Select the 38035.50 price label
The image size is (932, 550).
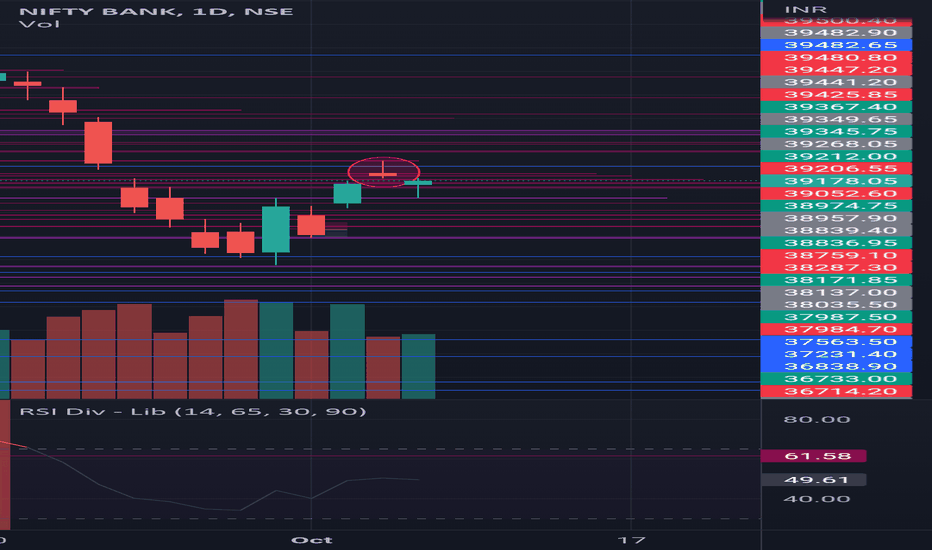tap(836, 304)
